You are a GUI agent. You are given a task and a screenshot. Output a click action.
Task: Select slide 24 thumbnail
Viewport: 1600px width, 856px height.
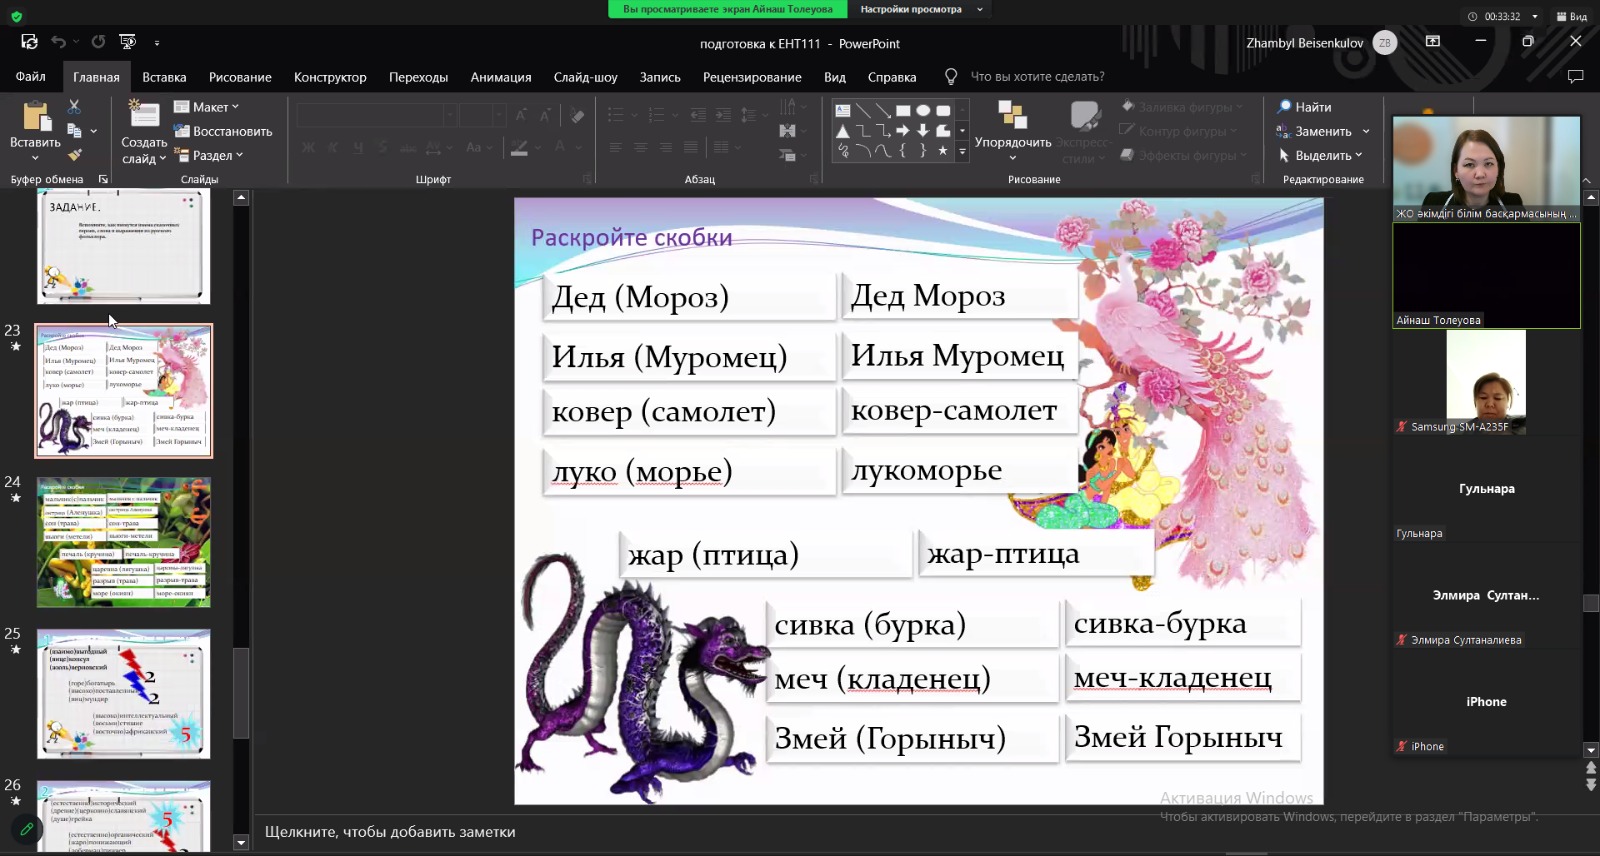[x=124, y=542]
